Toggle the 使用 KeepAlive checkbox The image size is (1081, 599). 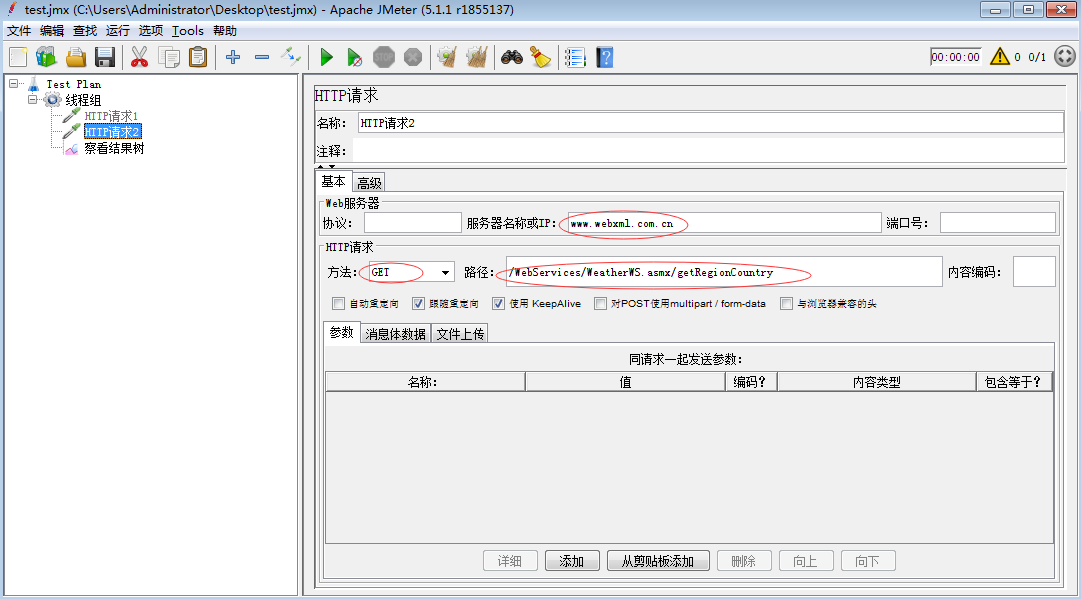498,303
